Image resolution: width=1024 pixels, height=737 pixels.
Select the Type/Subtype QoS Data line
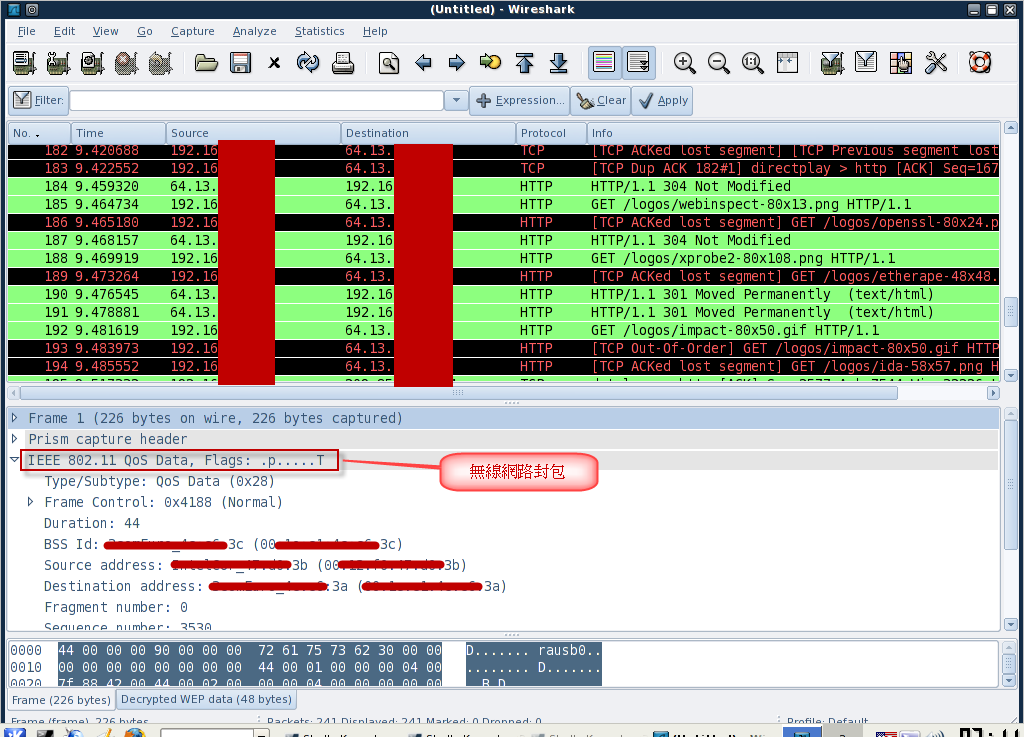pos(159,482)
